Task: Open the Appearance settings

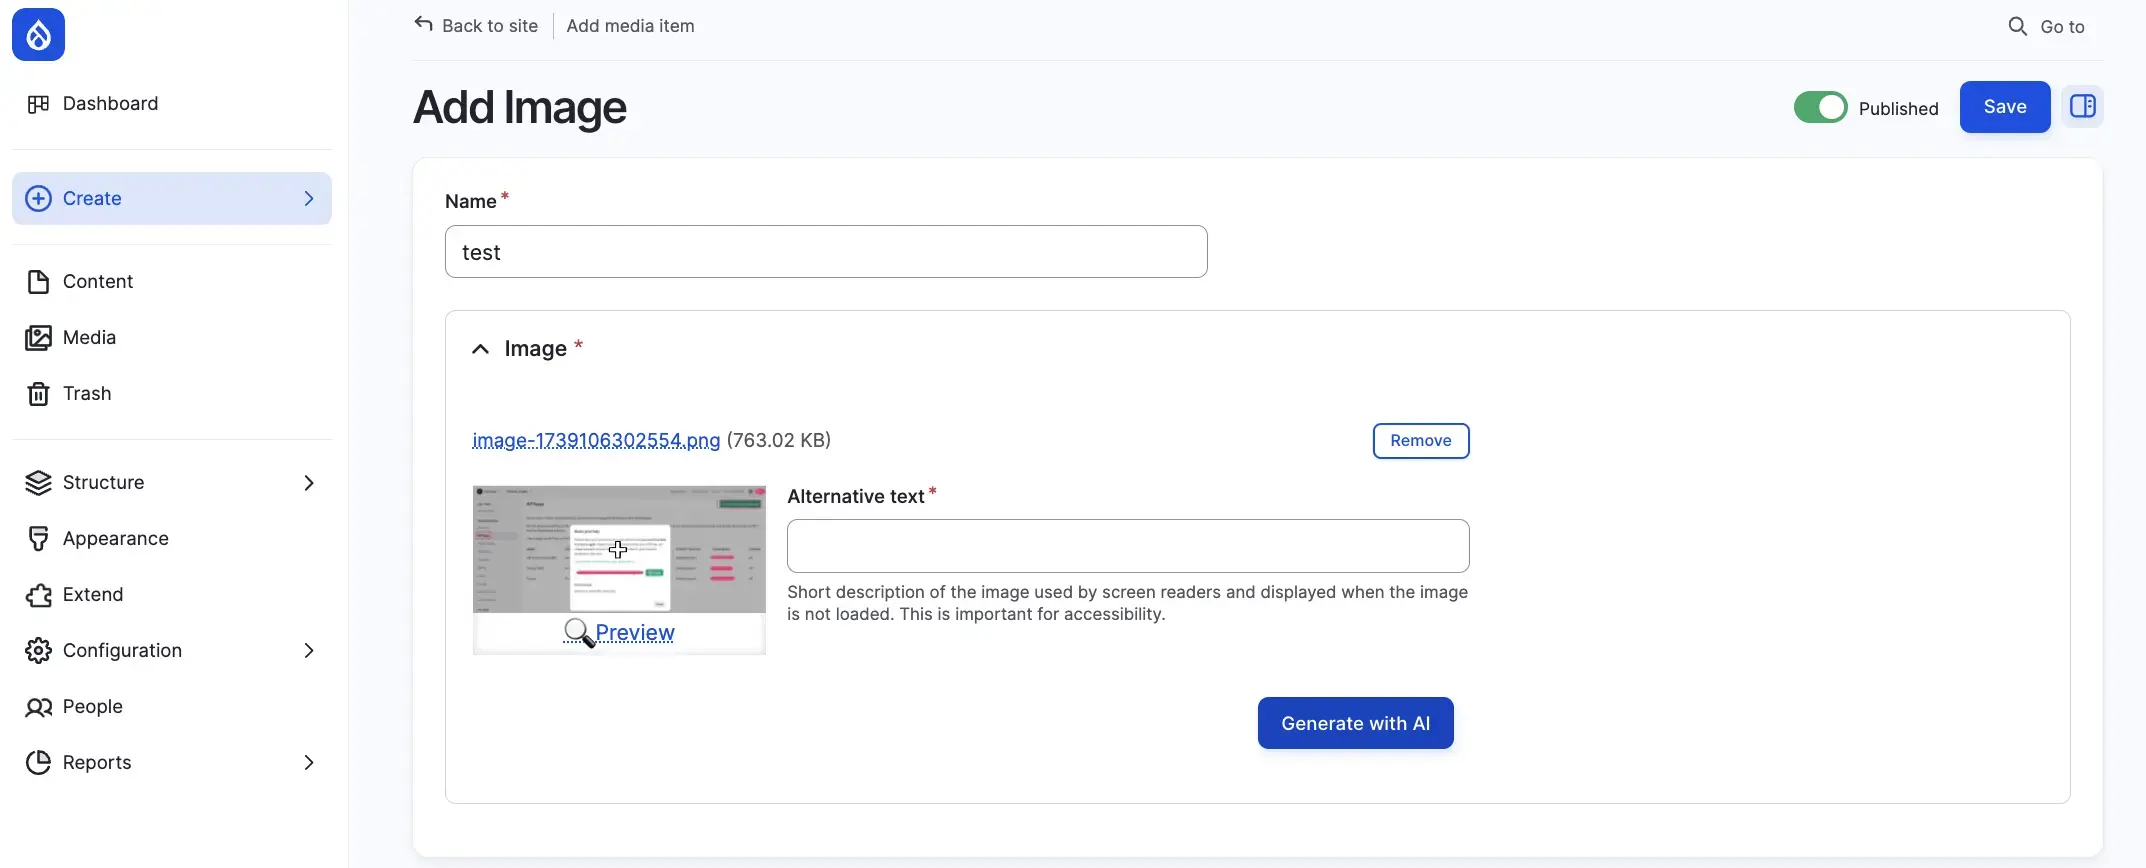Action: point(115,539)
